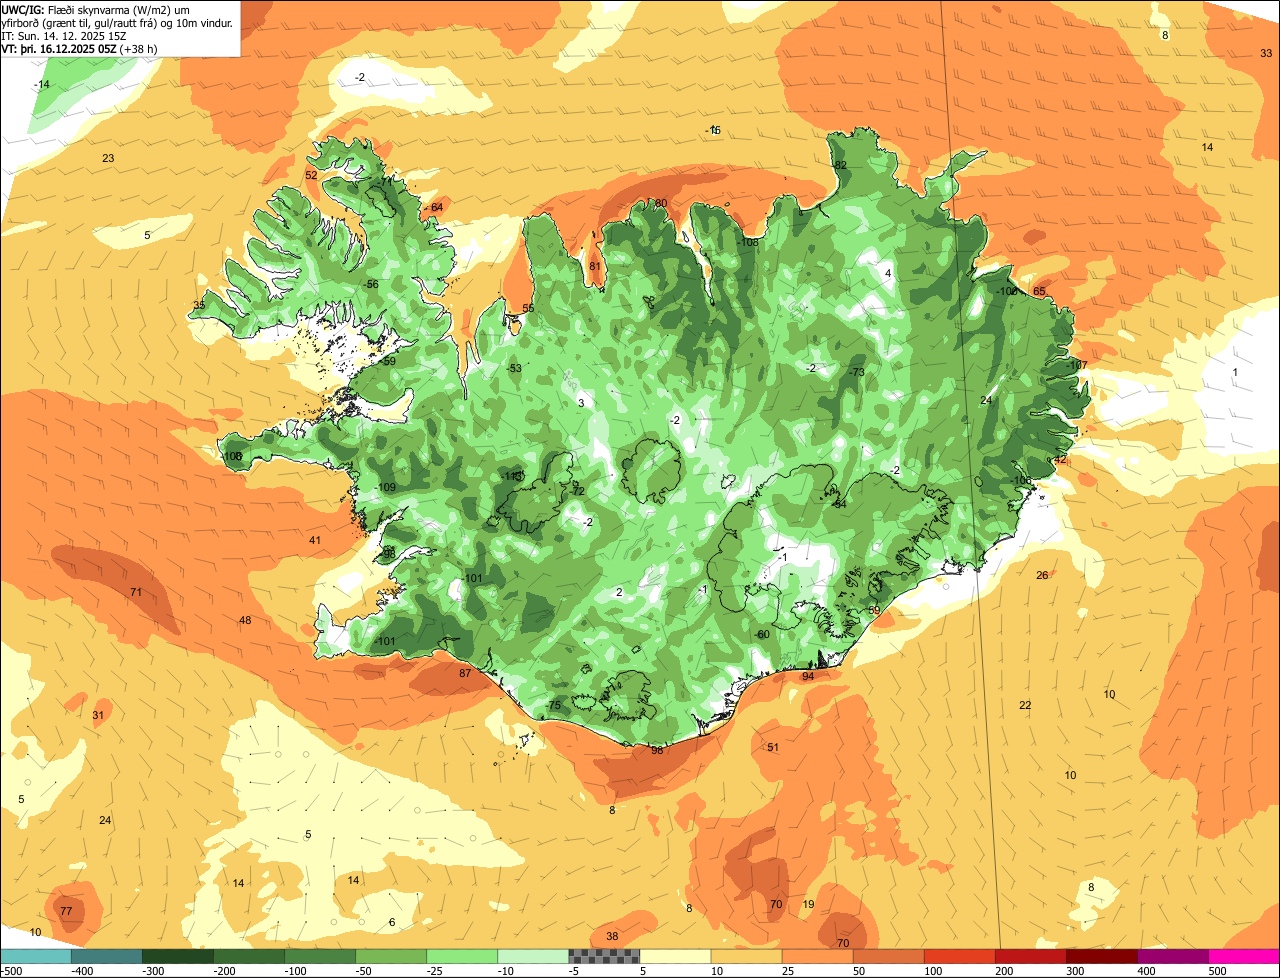This screenshot has width=1280, height=978.
Task: Click the map value '19' in the ocean near the legend
Action: pyautogui.click(x=808, y=905)
